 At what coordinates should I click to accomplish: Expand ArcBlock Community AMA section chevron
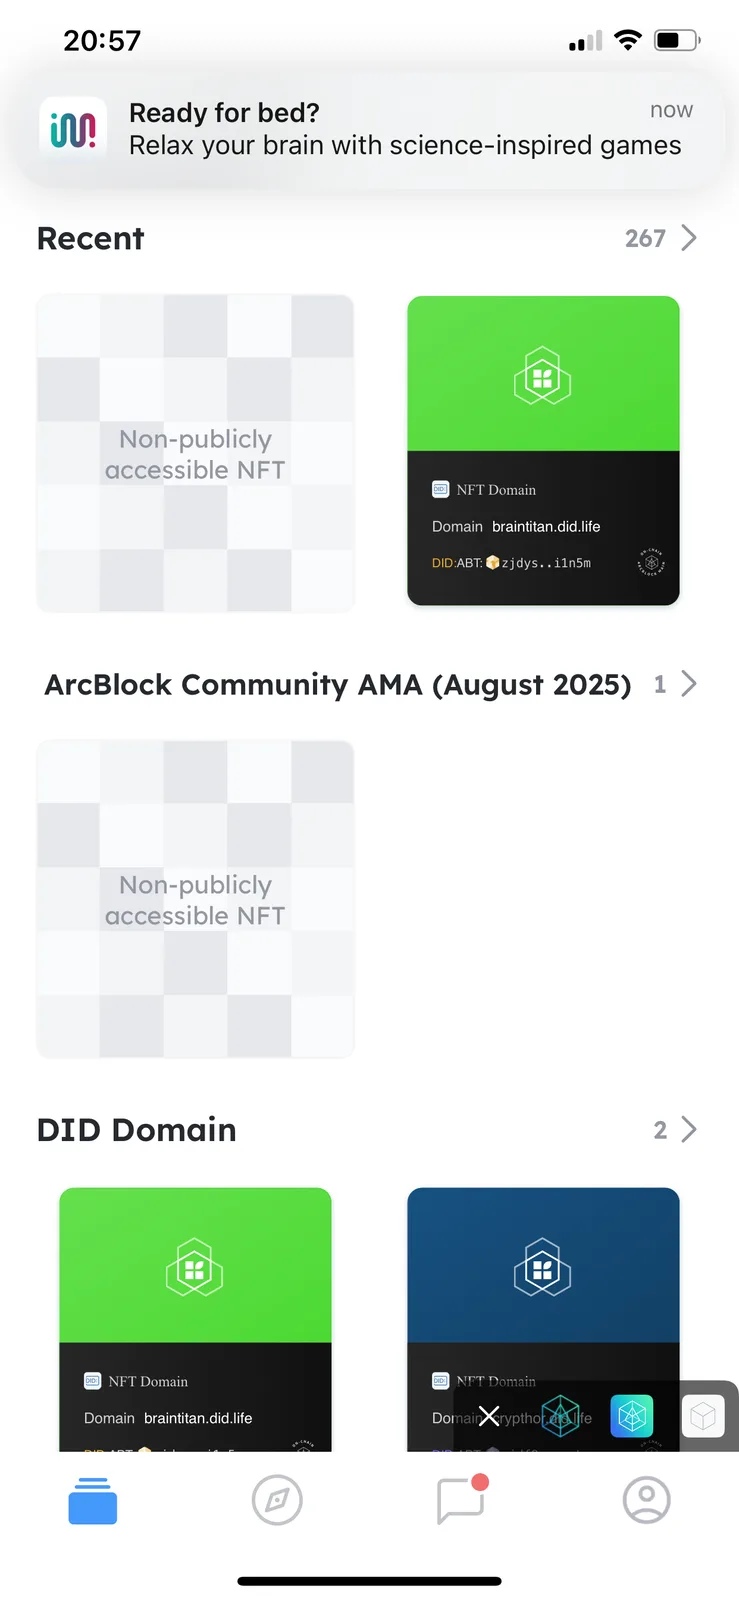(688, 684)
